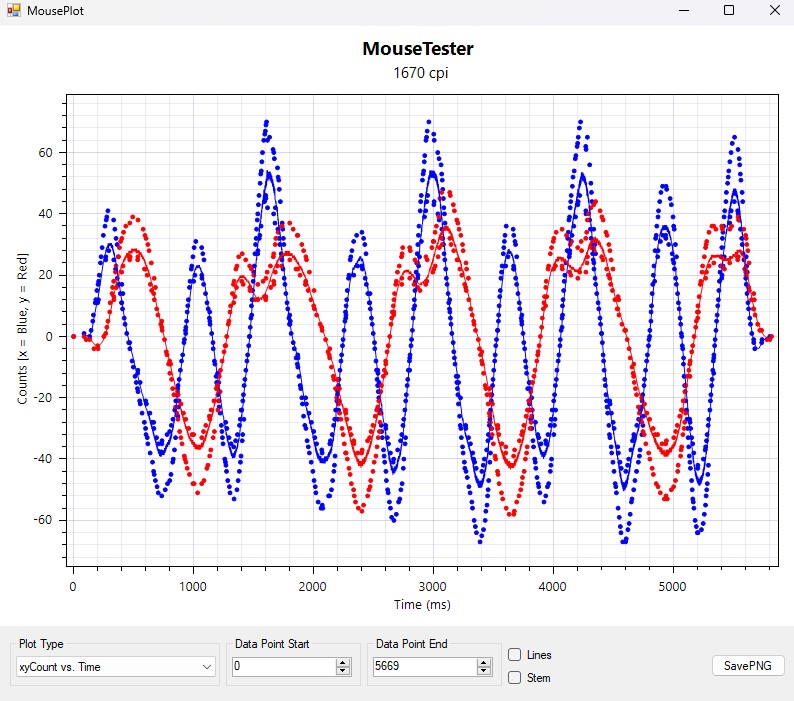Enable the Lines checkbox
794x701 pixels.
point(515,655)
